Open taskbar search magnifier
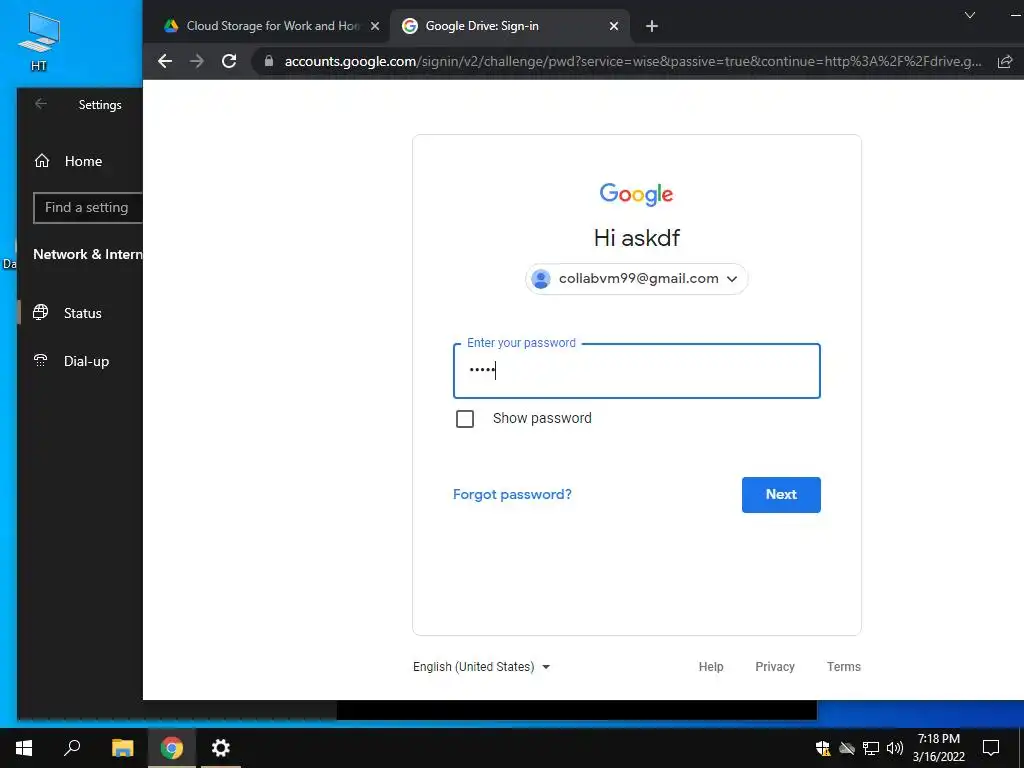The image size is (1024, 768). pyautogui.click(x=72, y=748)
